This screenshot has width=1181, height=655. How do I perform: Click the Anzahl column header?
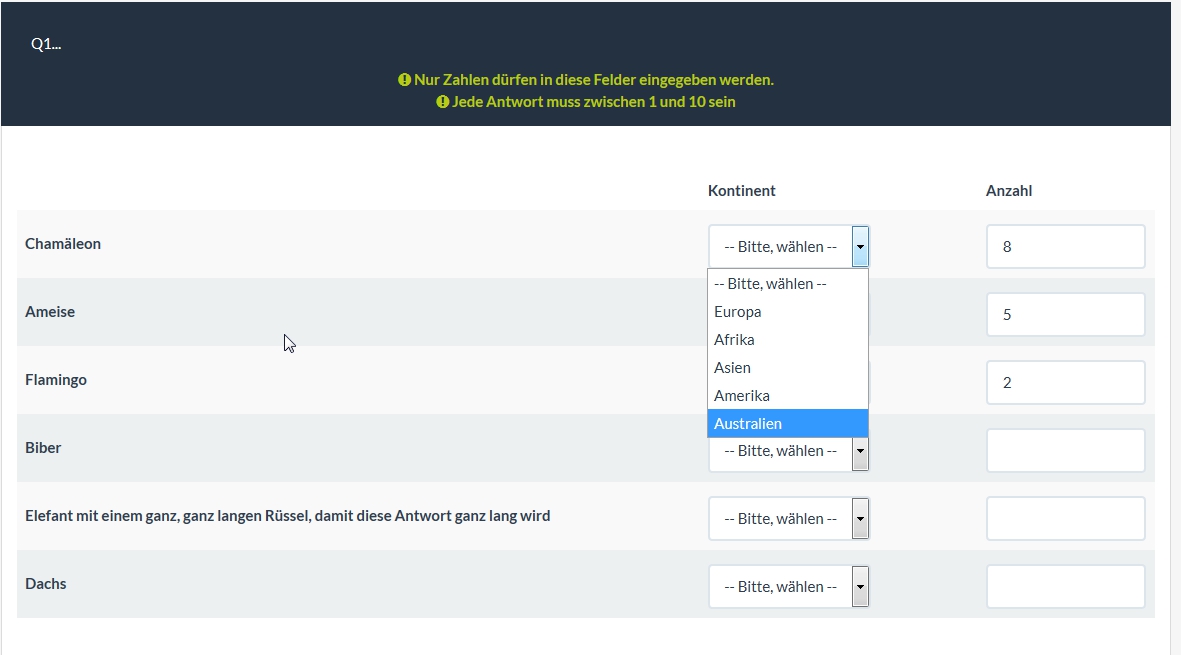(x=1008, y=191)
